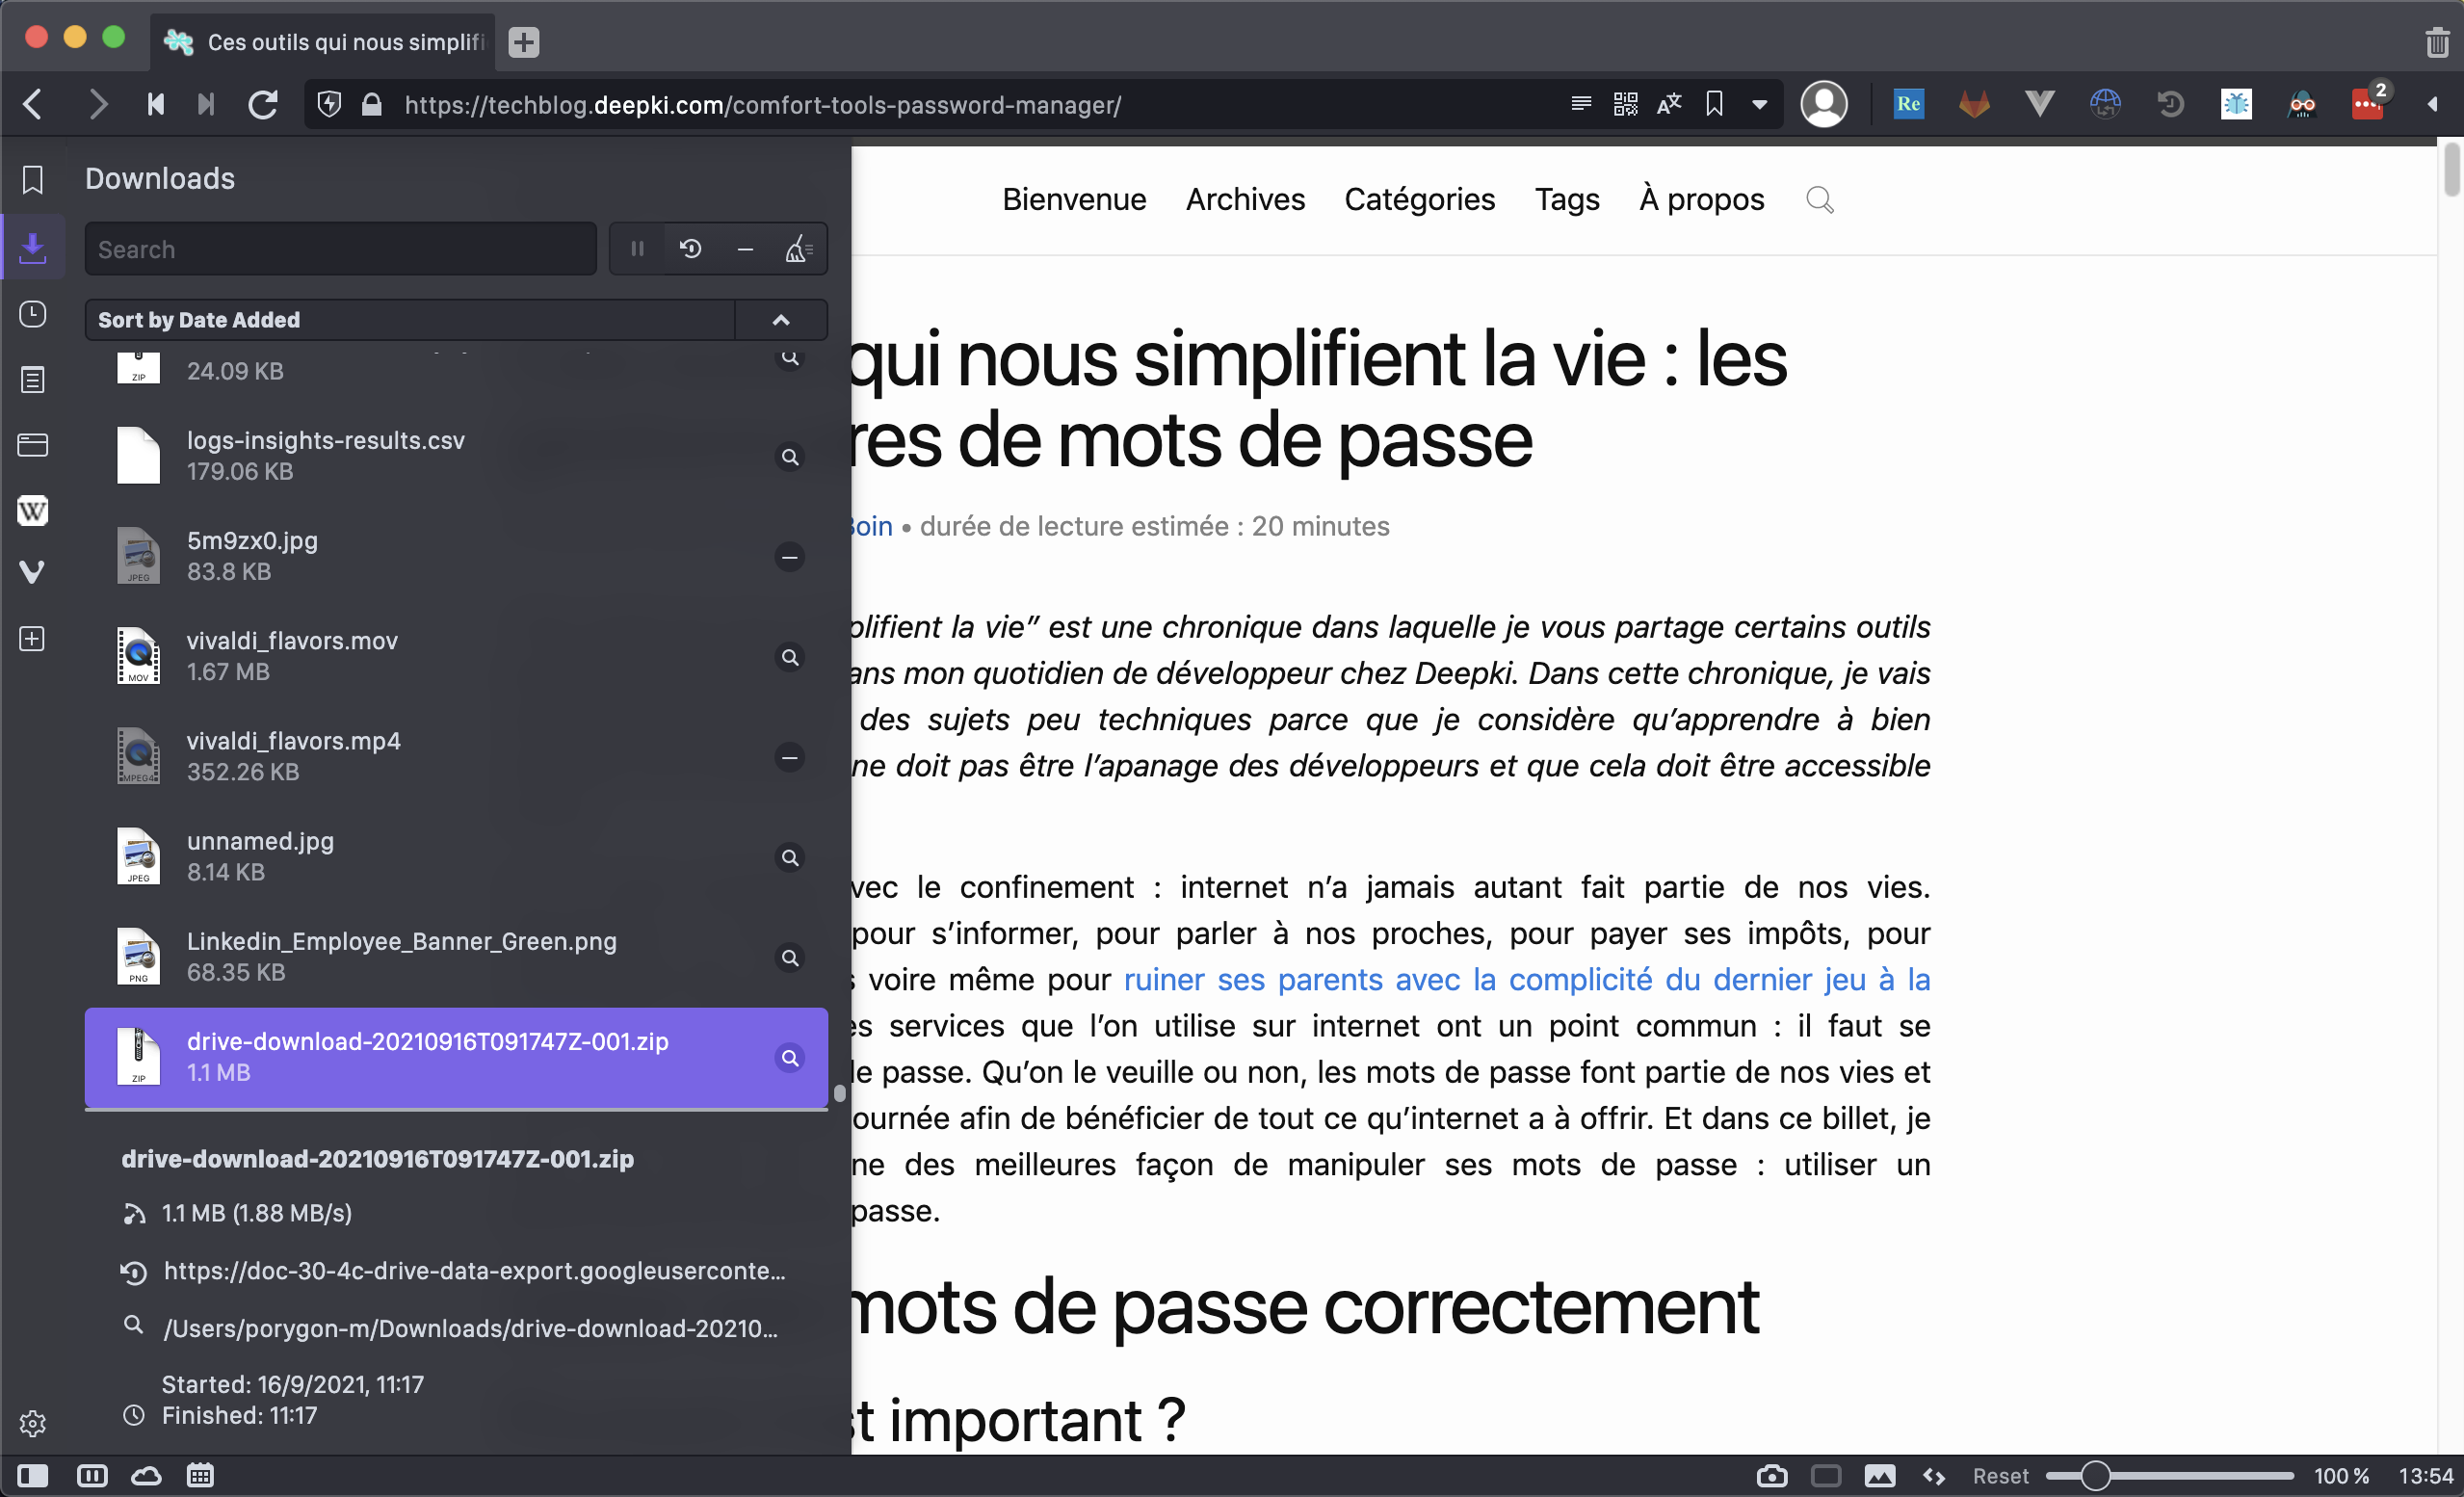Viewport: 2464px width, 1497px height.
Task: Click the Reset zoom button
Action: pyautogui.click(x=1999, y=1476)
